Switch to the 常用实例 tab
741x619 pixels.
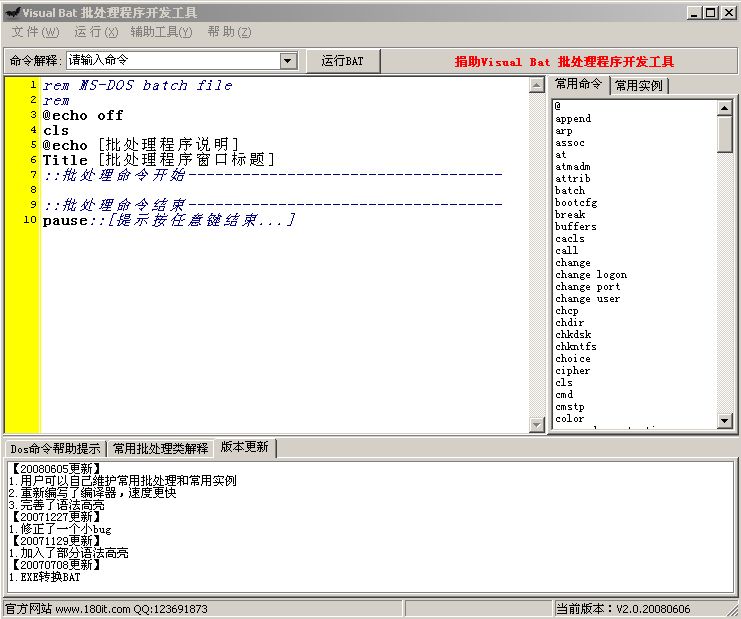(639, 86)
